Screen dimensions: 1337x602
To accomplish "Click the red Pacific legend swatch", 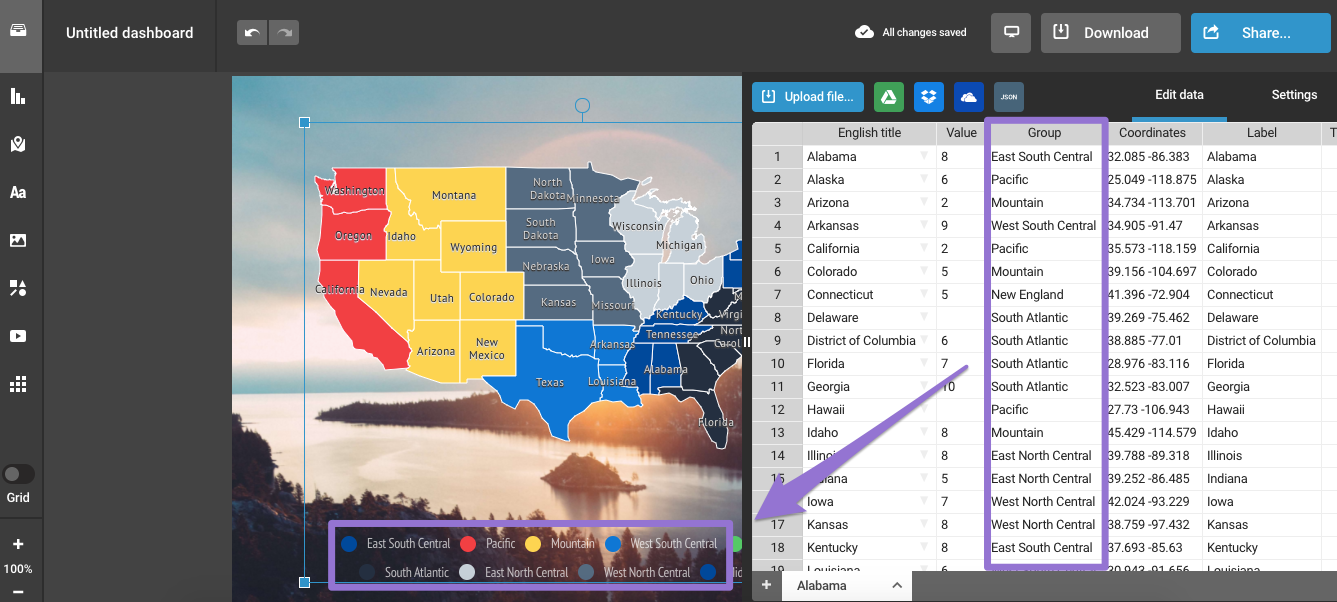I will [467, 544].
